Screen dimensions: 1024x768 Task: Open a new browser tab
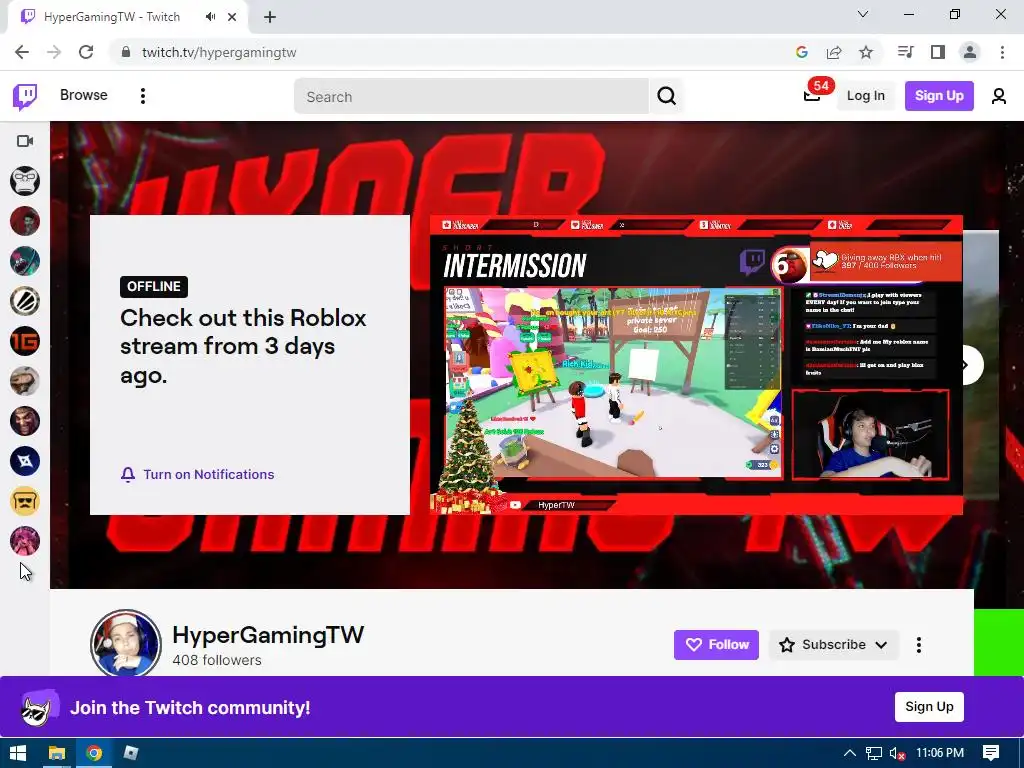(x=270, y=17)
